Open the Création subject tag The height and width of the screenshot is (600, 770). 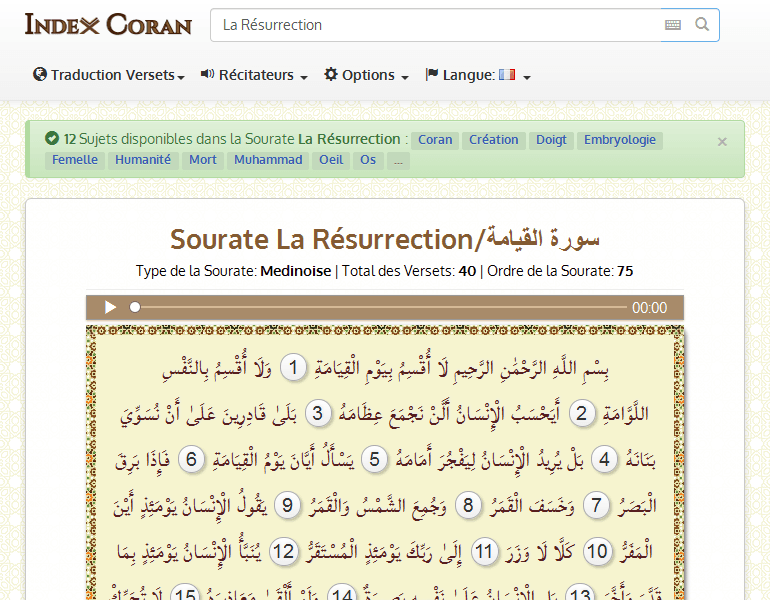click(494, 140)
